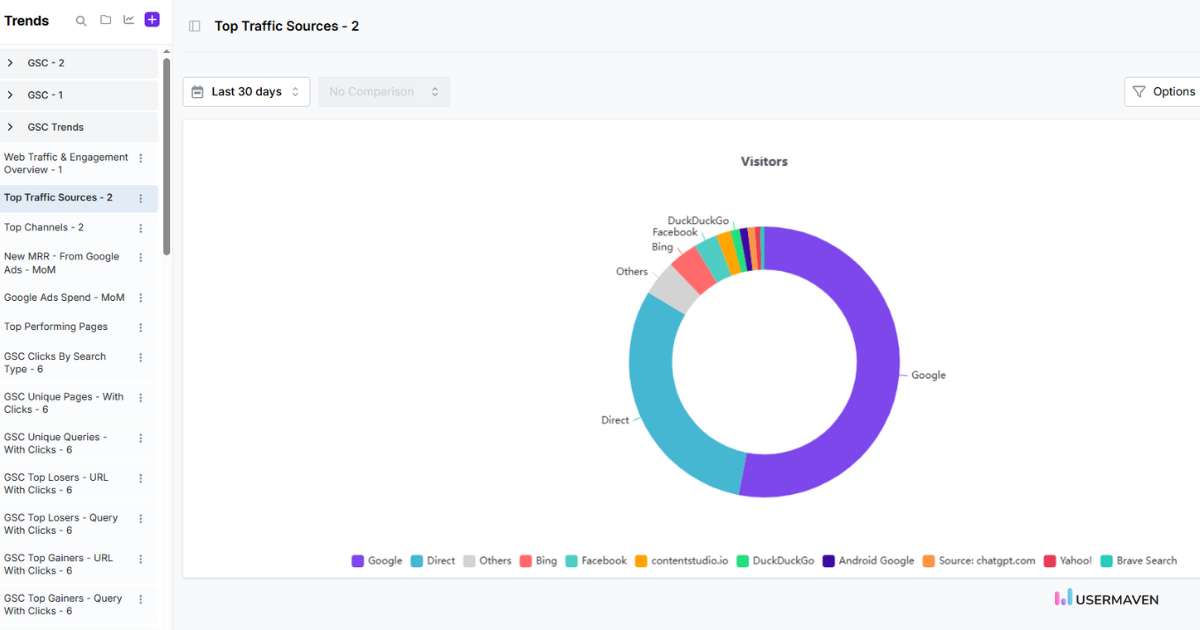
Task: Toggle Brave Search series in legend
Action: (1139, 561)
